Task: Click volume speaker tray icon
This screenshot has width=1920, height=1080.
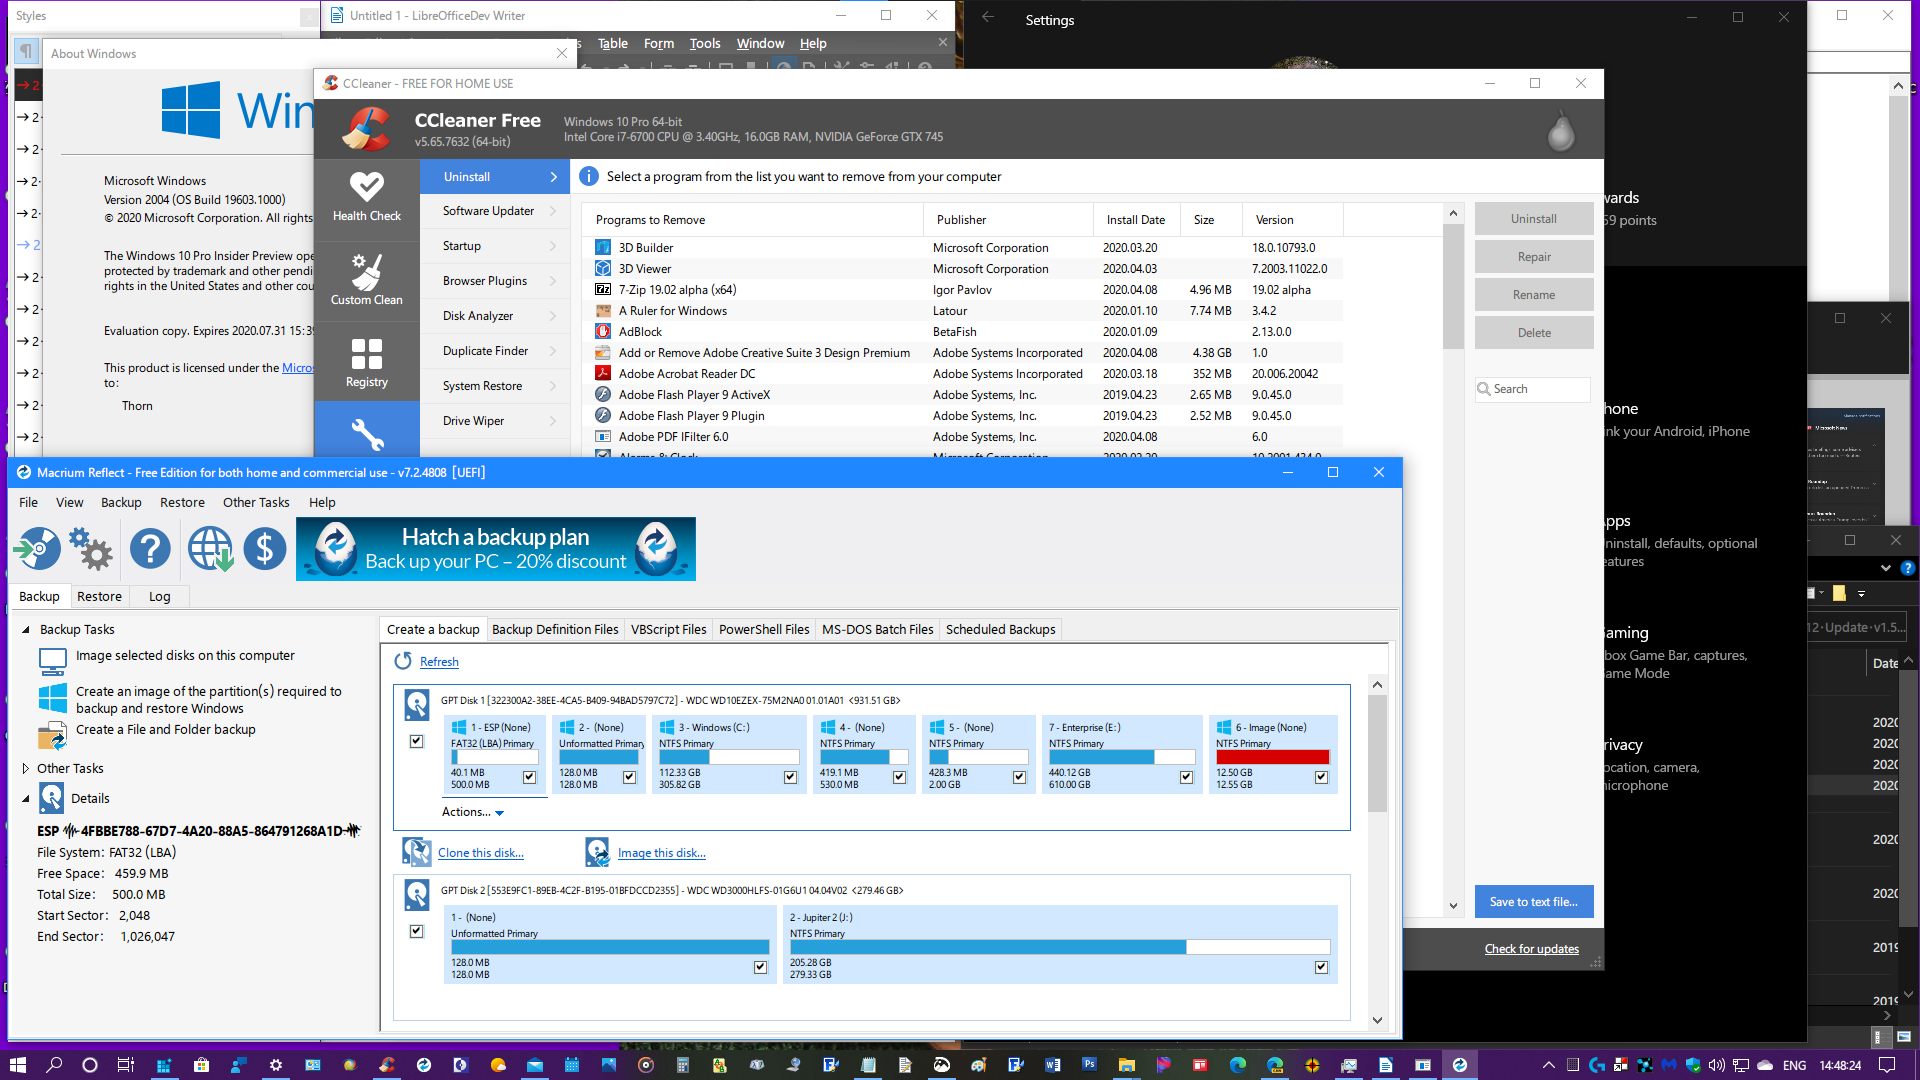Action: point(1716,1065)
